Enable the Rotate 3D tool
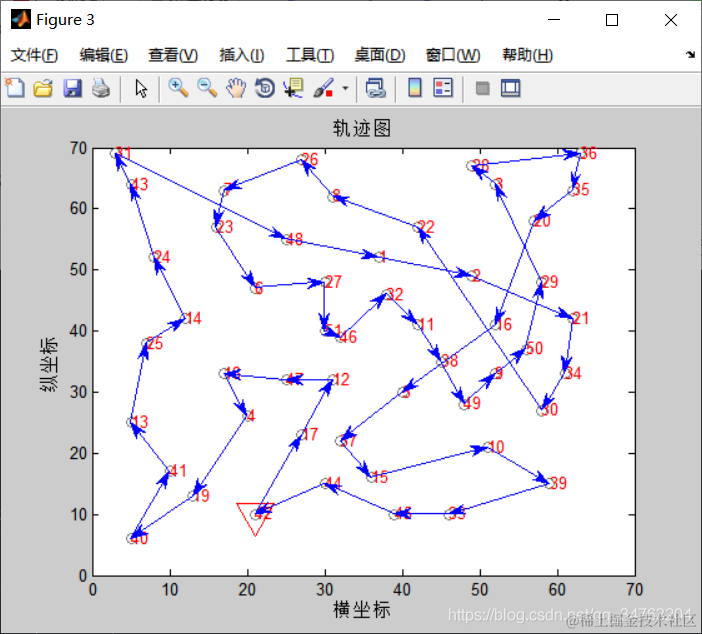702x634 pixels. pos(265,88)
